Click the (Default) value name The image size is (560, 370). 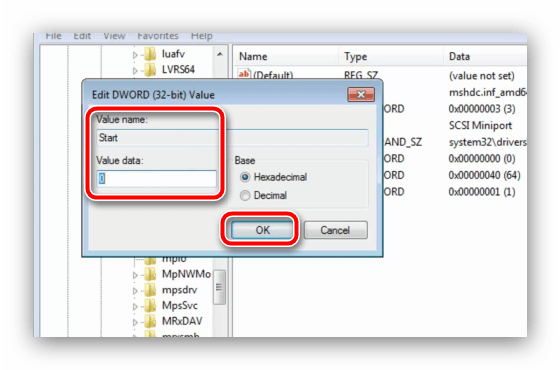(x=273, y=75)
